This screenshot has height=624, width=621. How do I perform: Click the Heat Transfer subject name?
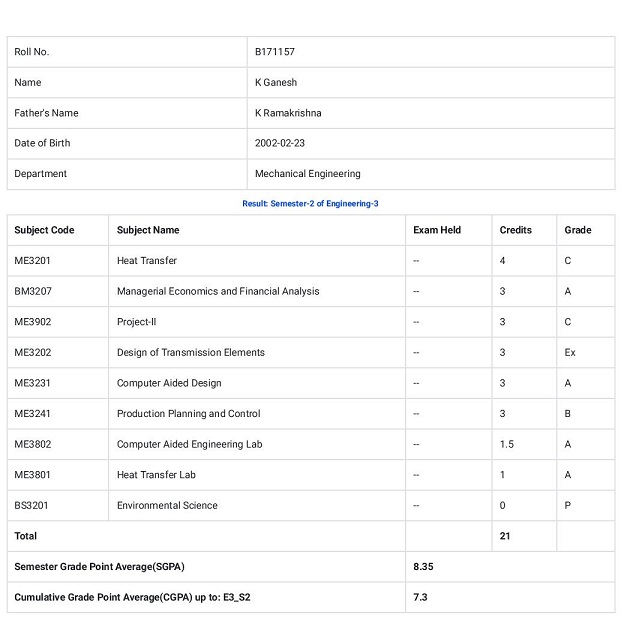click(x=146, y=261)
